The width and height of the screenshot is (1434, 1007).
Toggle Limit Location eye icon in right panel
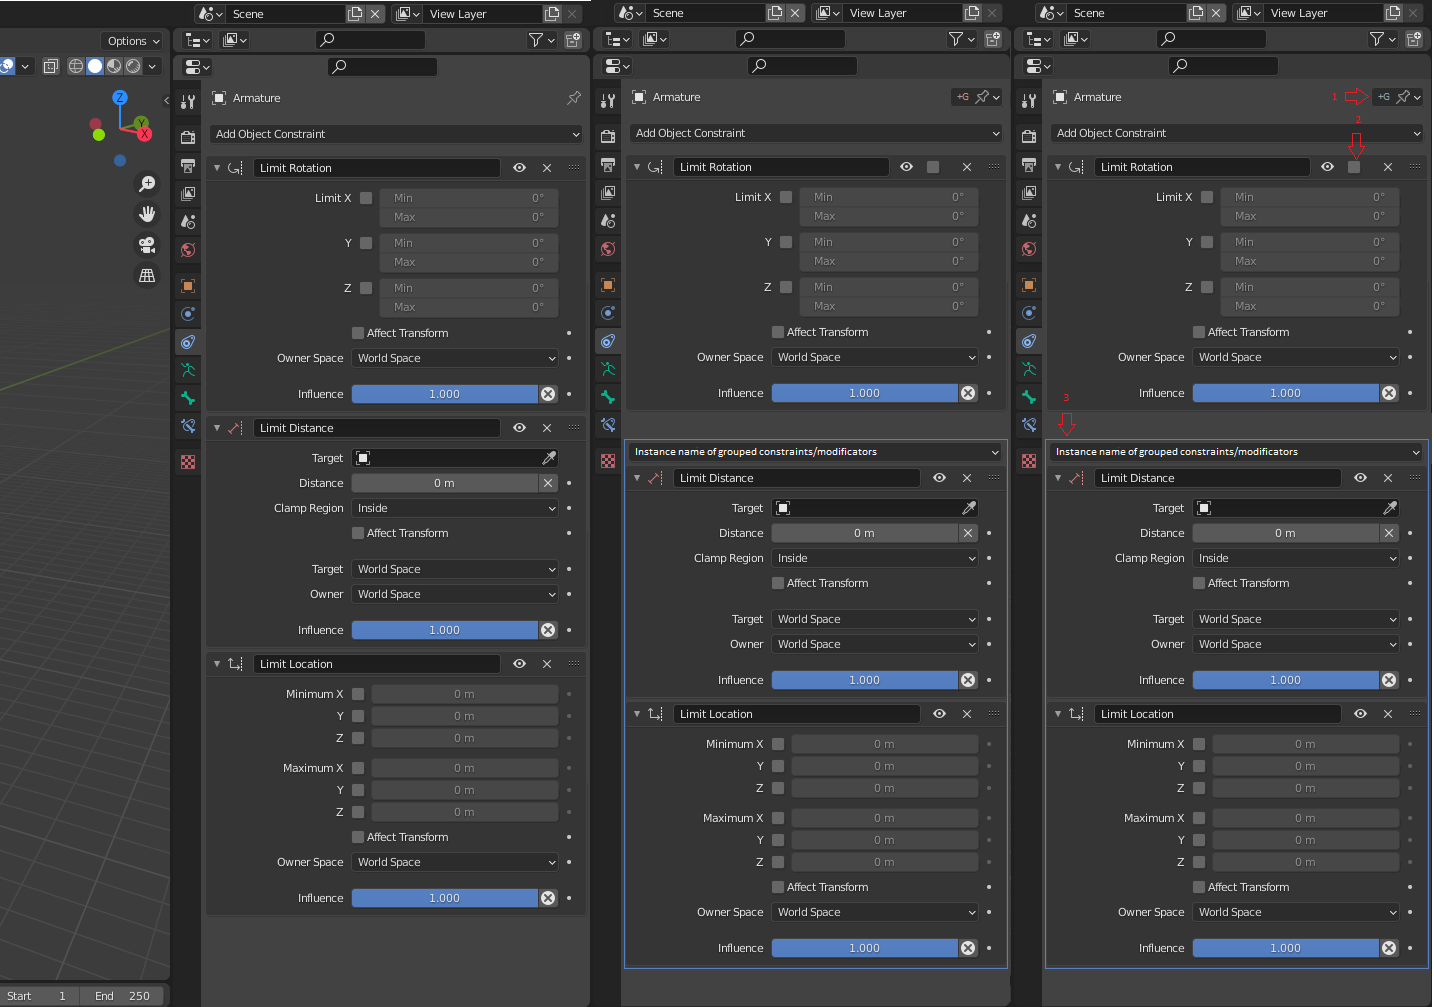[x=1361, y=714]
